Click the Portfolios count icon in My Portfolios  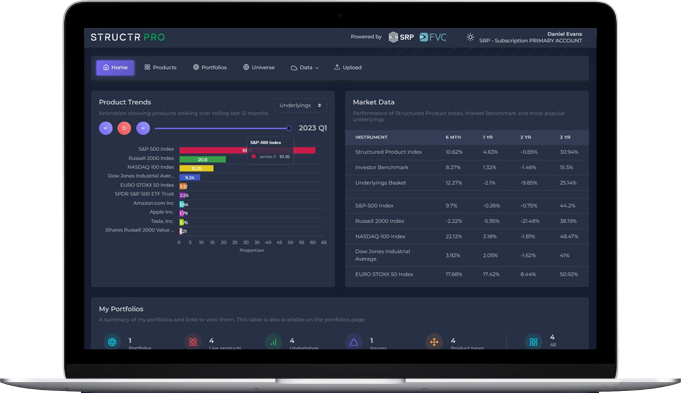coord(112,342)
